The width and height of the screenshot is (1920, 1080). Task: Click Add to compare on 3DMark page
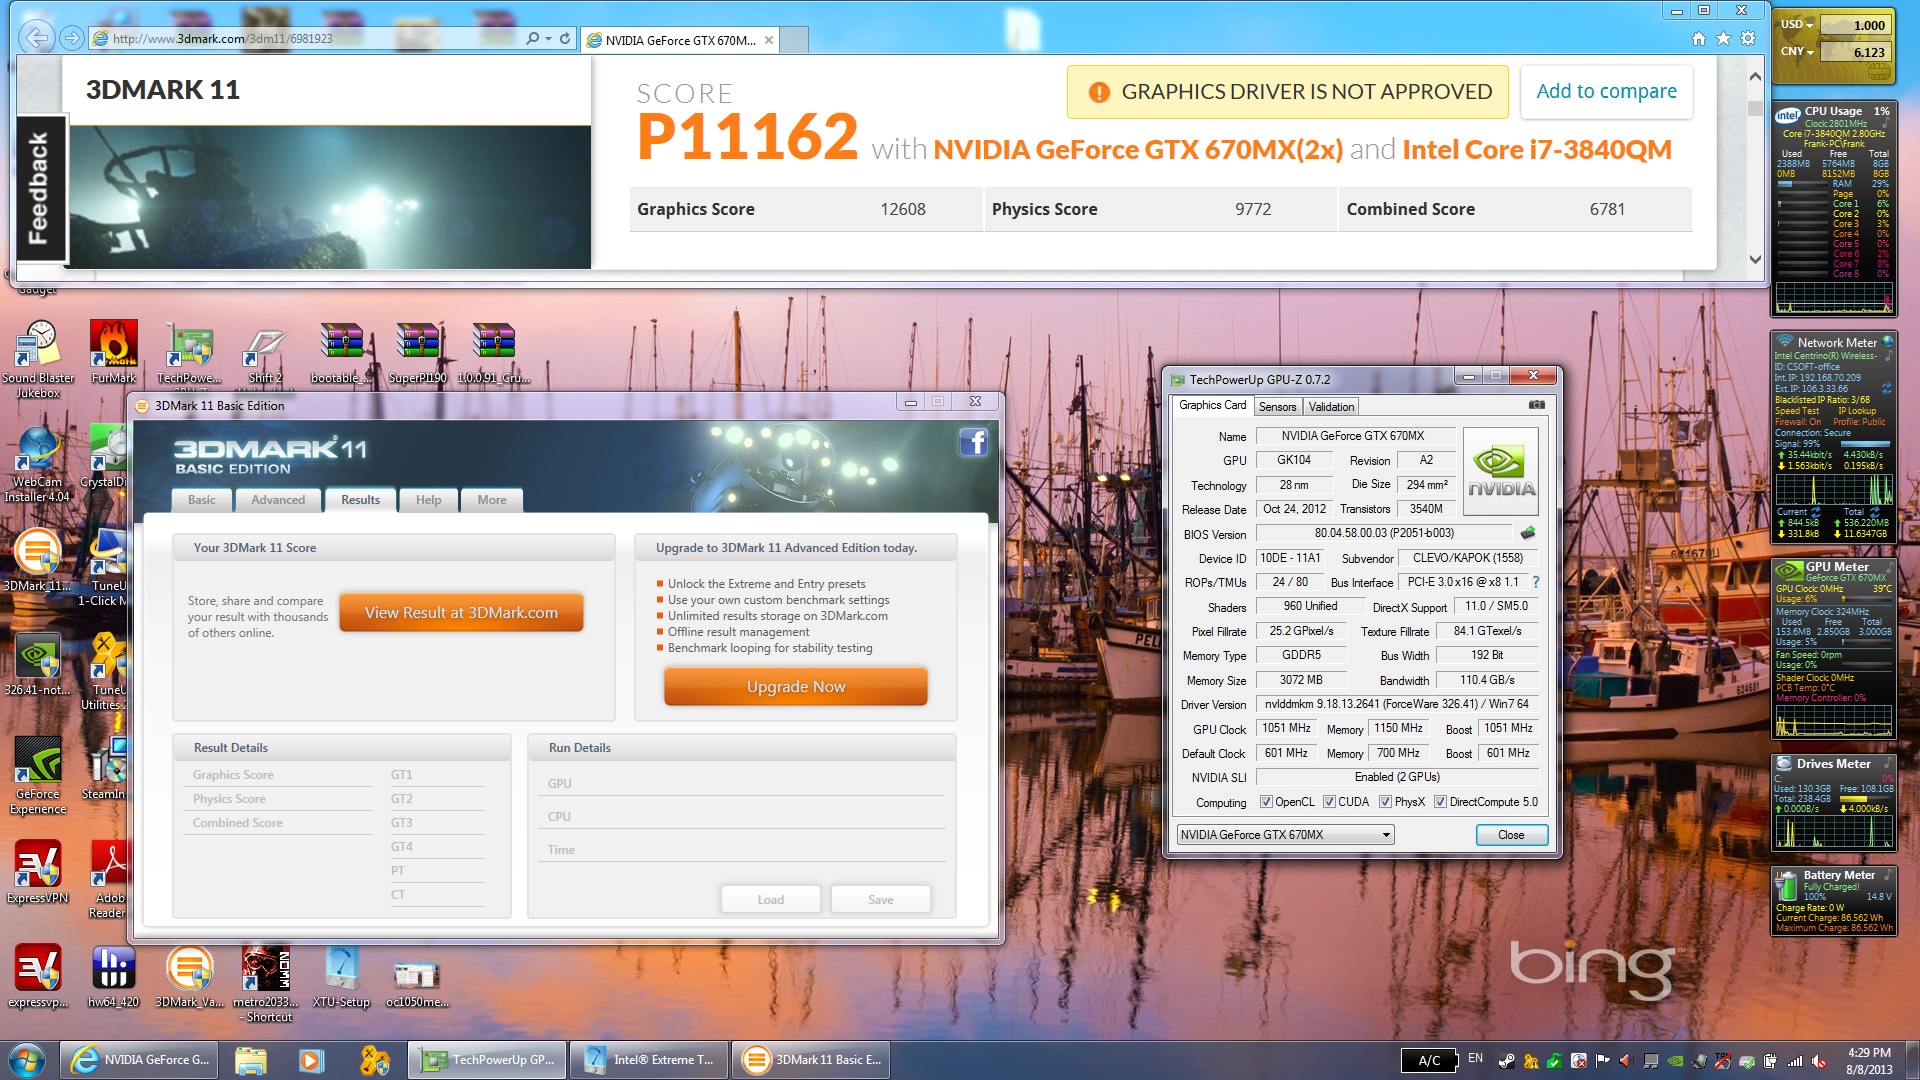(1606, 91)
